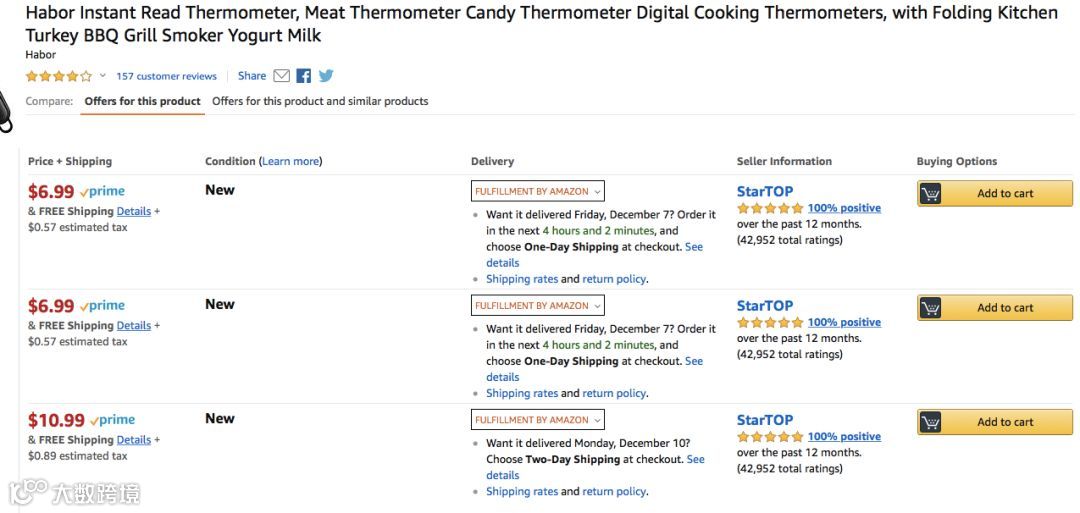Open the first offer's '100% positive' rating link
The image size is (1080, 513).
click(844, 208)
